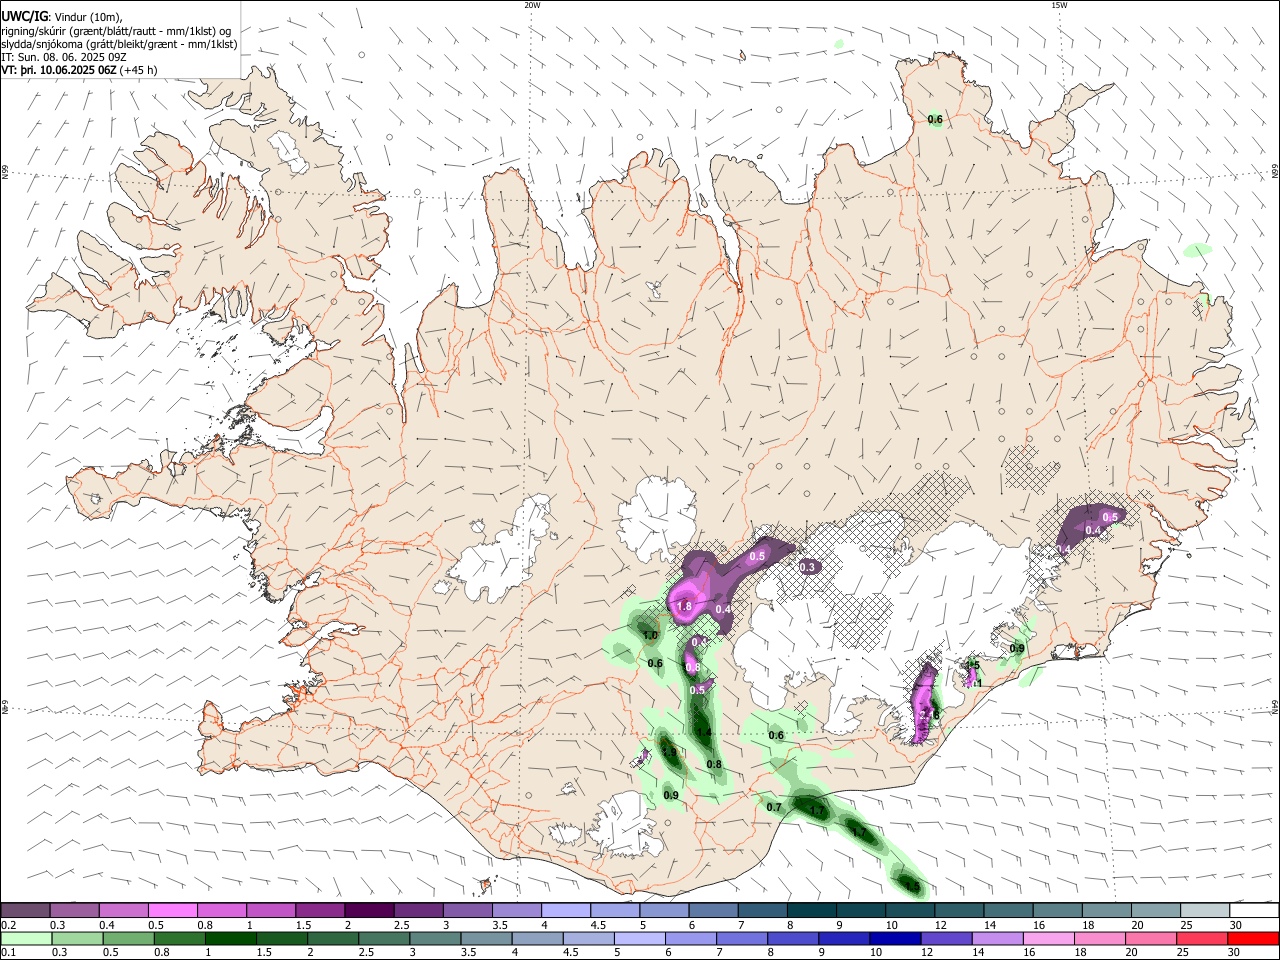Click the 1.0 rain value on the map

[650, 636]
